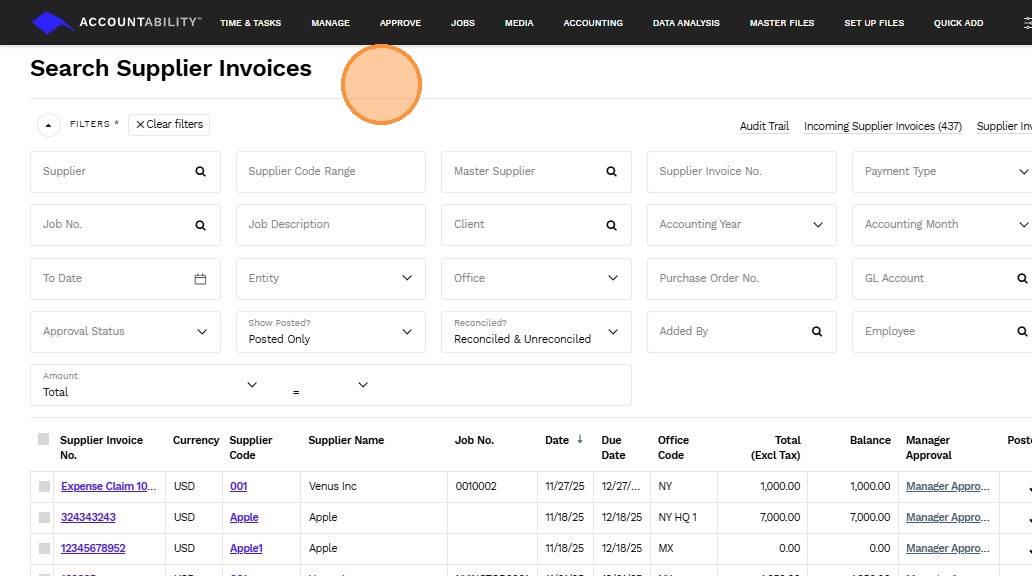1032x576 pixels.
Task: Sort by Date column arrow
Action: pyautogui.click(x=580, y=440)
